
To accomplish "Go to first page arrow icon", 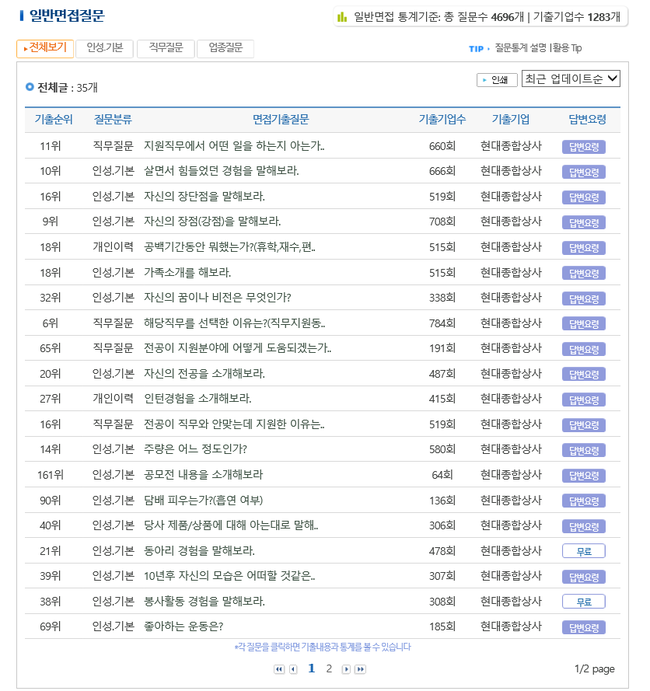I will click(279, 669).
